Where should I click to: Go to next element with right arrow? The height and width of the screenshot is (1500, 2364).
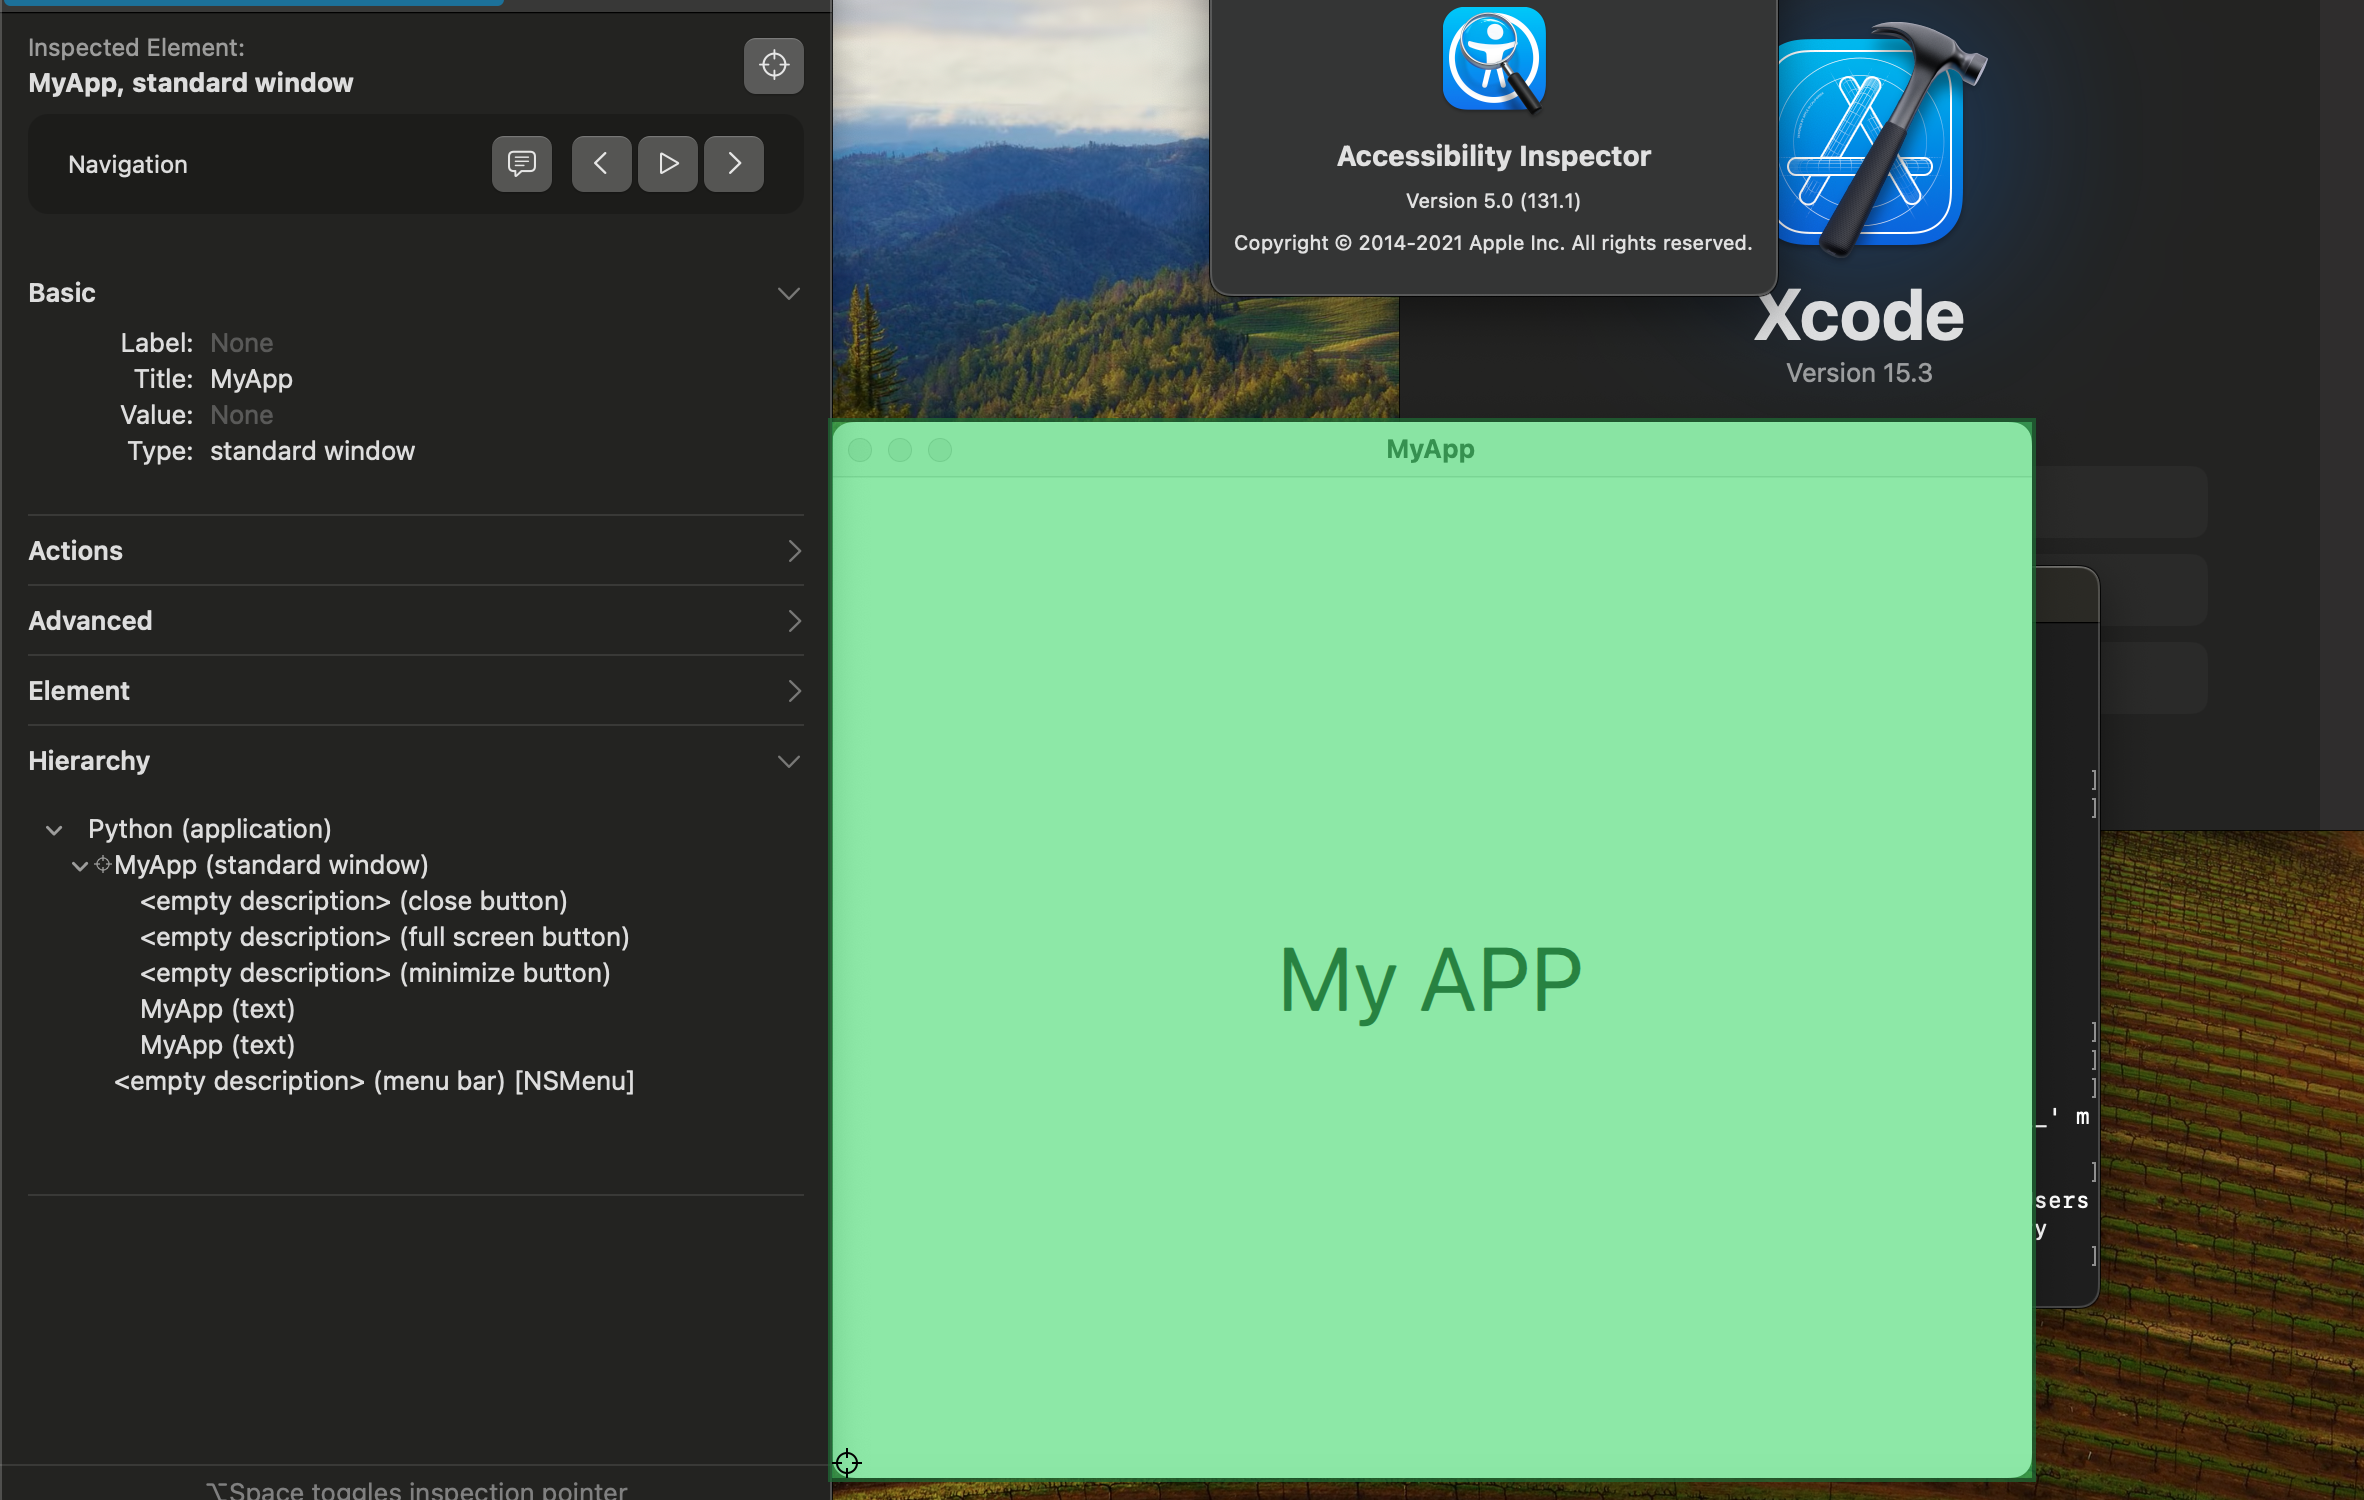tap(733, 163)
